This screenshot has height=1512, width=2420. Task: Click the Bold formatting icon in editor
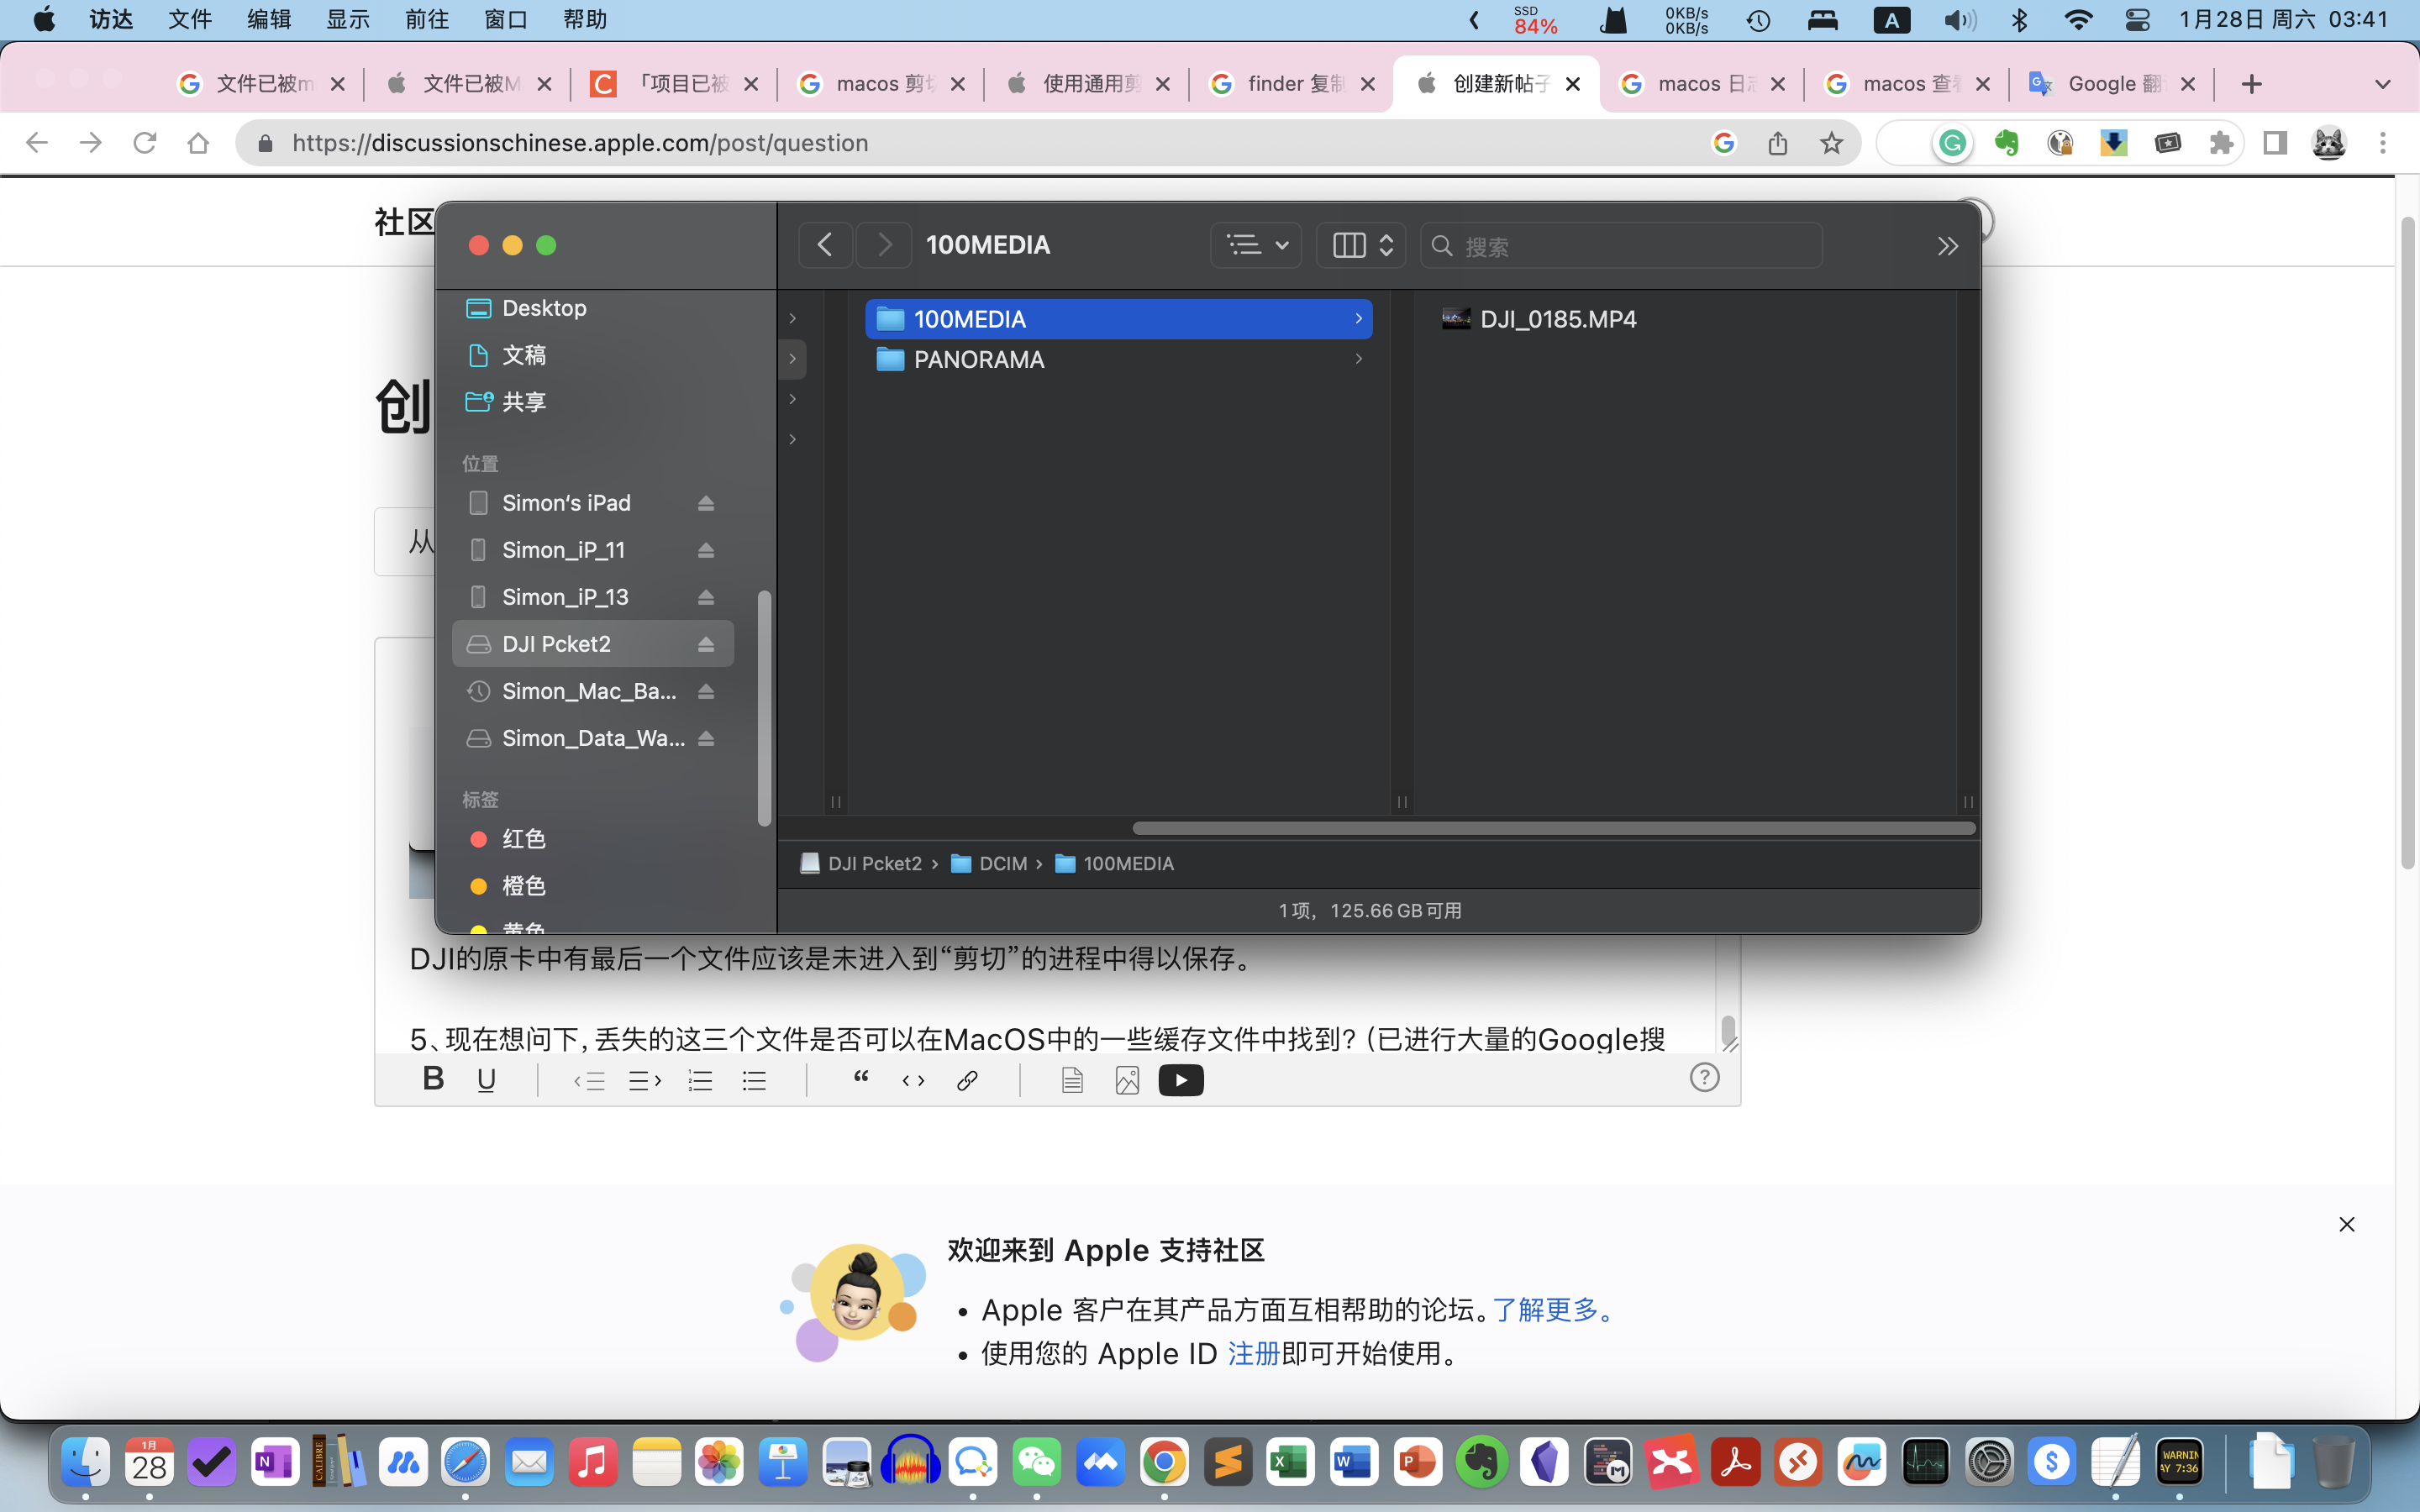(433, 1079)
